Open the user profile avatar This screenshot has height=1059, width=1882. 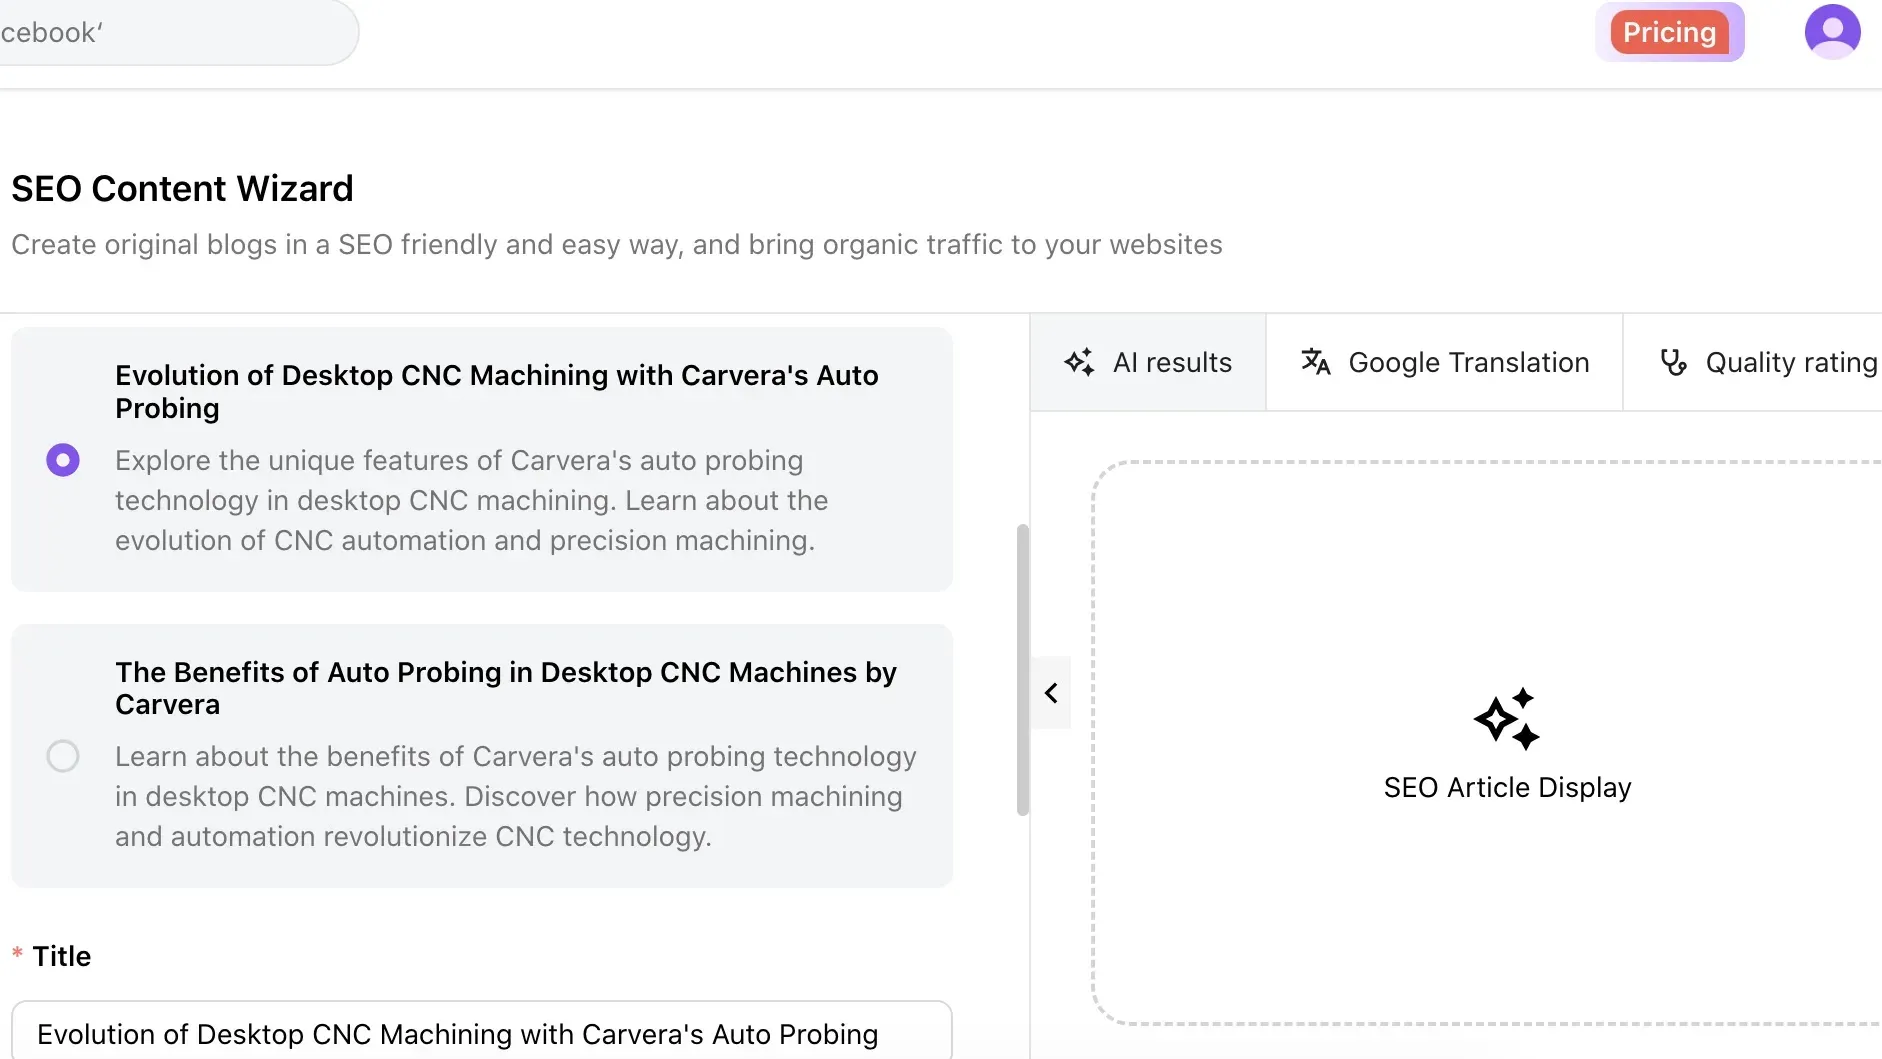pyautogui.click(x=1832, y=32)
